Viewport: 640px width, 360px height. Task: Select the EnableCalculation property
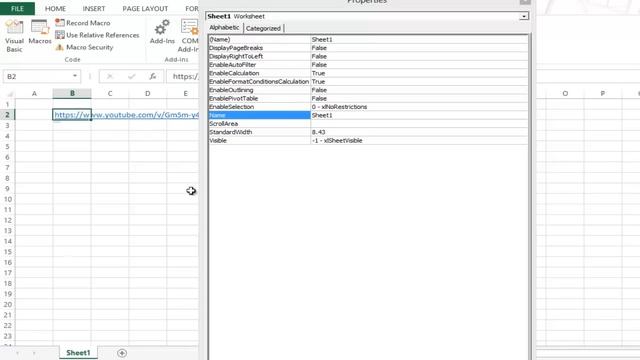point(260,73)
